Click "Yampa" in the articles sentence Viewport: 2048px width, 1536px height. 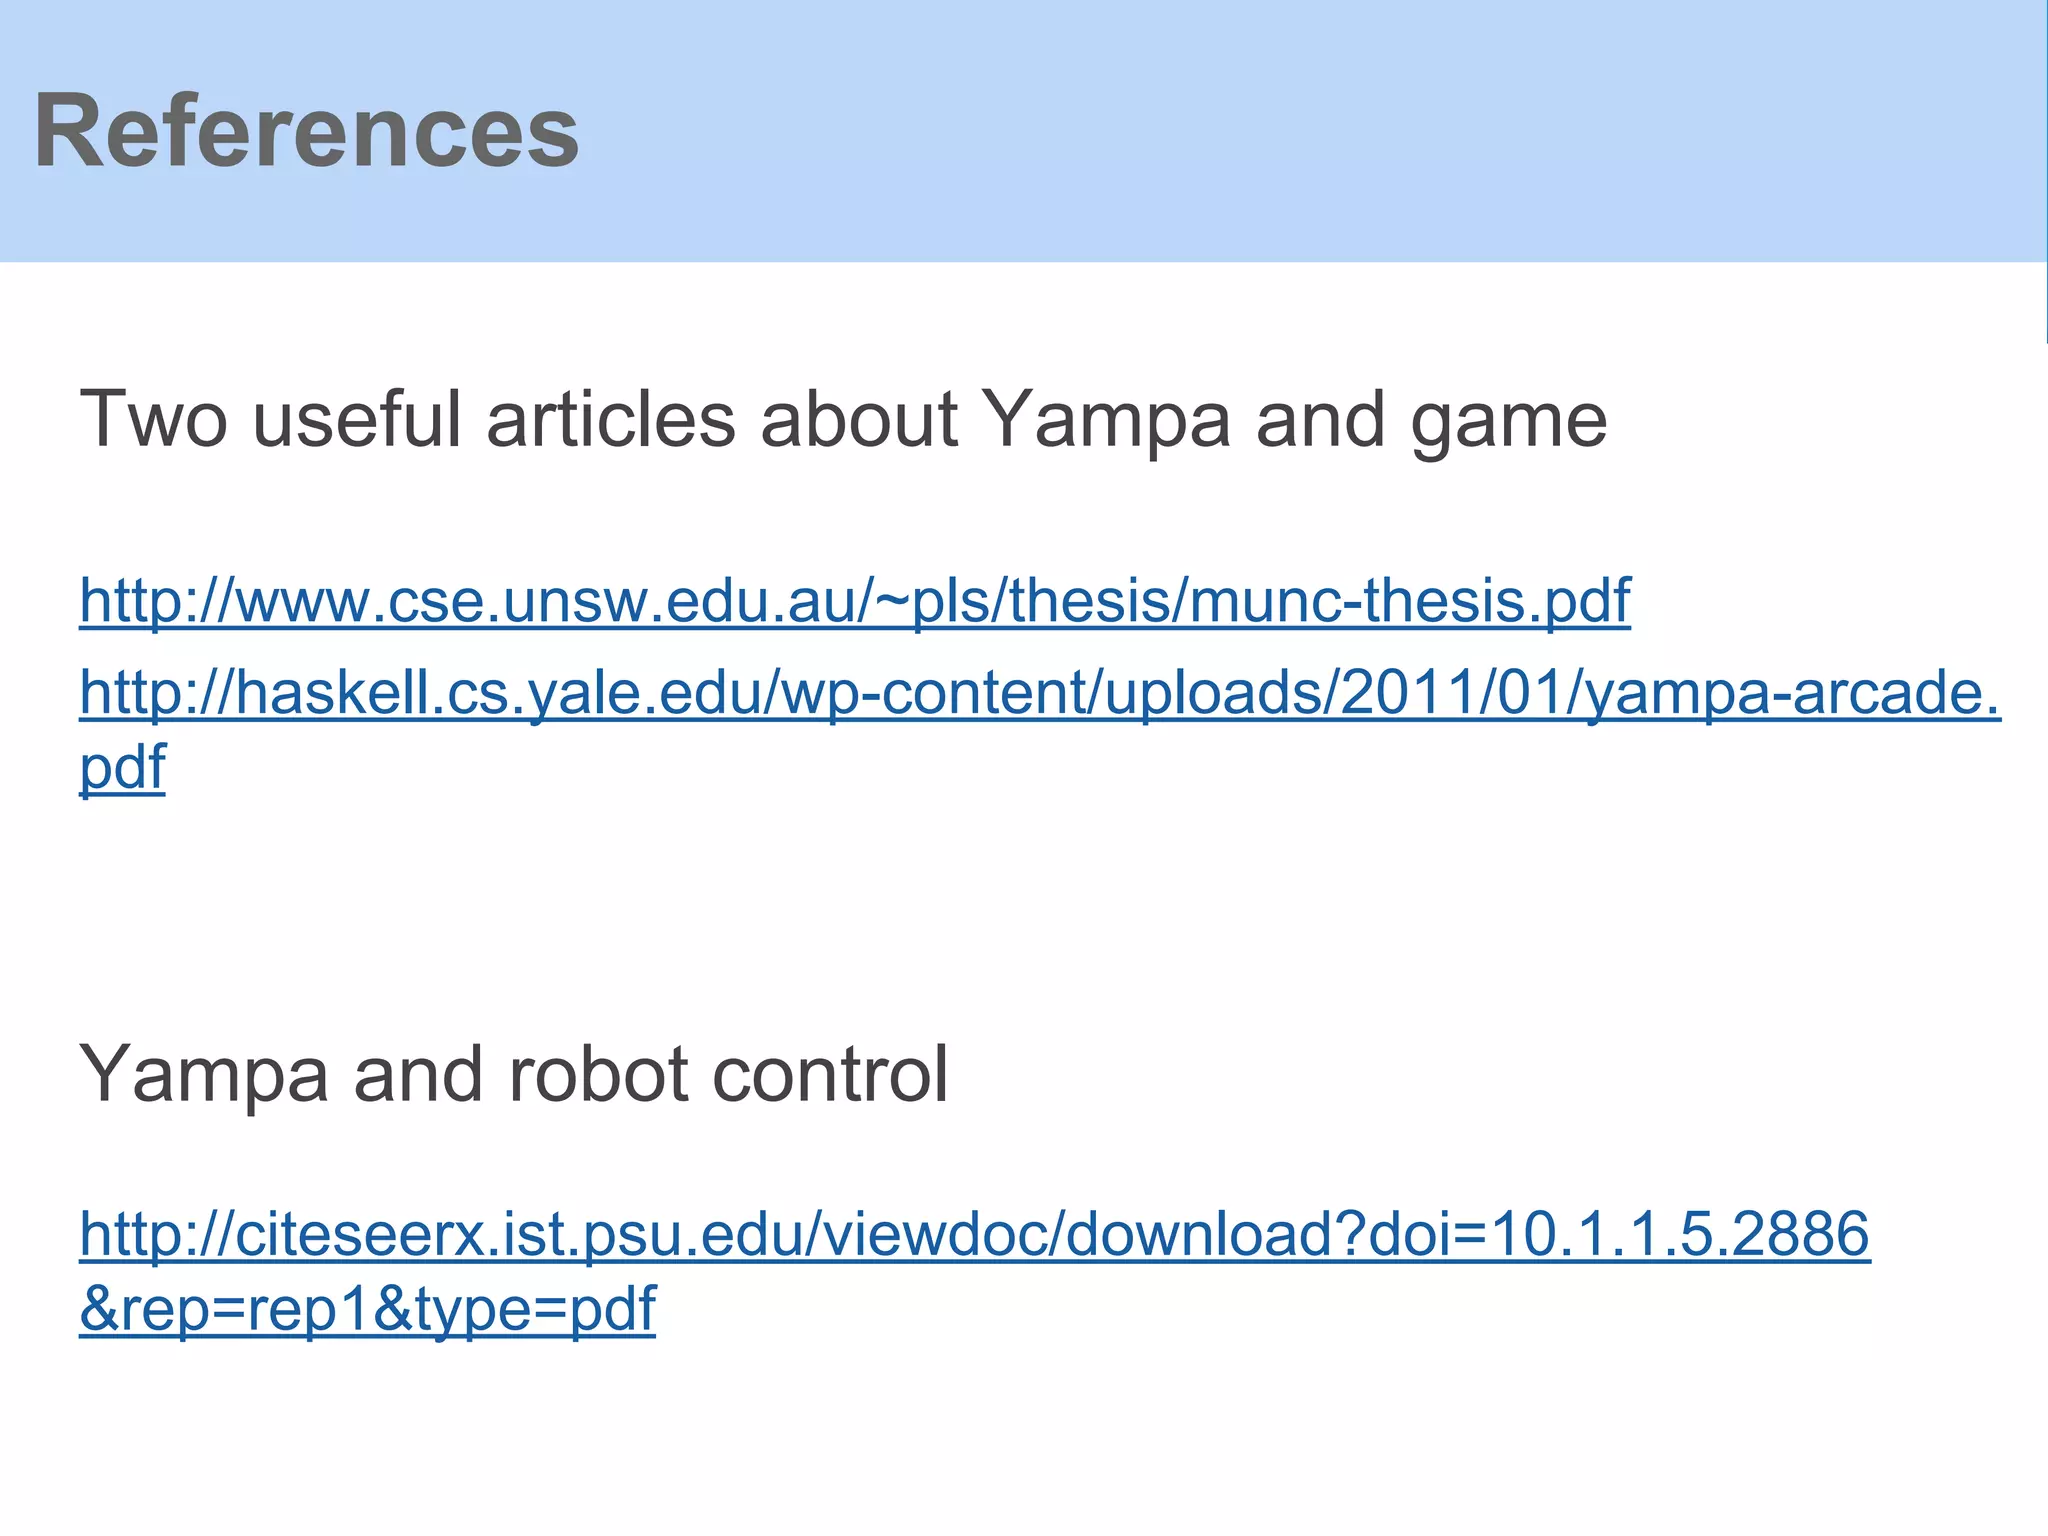(x=1105, y=420)
